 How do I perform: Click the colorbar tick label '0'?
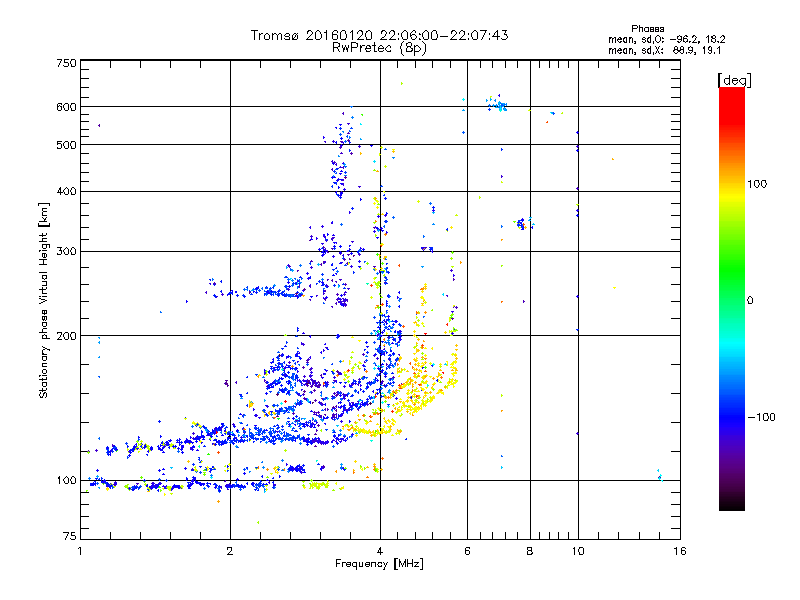coord(750,301)
